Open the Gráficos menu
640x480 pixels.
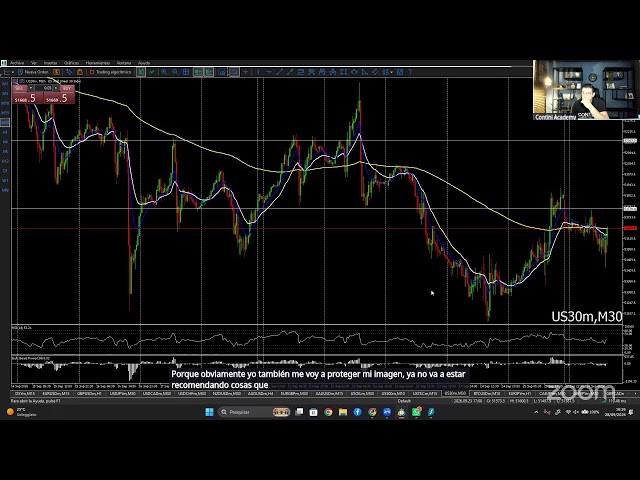click(71, 63)
